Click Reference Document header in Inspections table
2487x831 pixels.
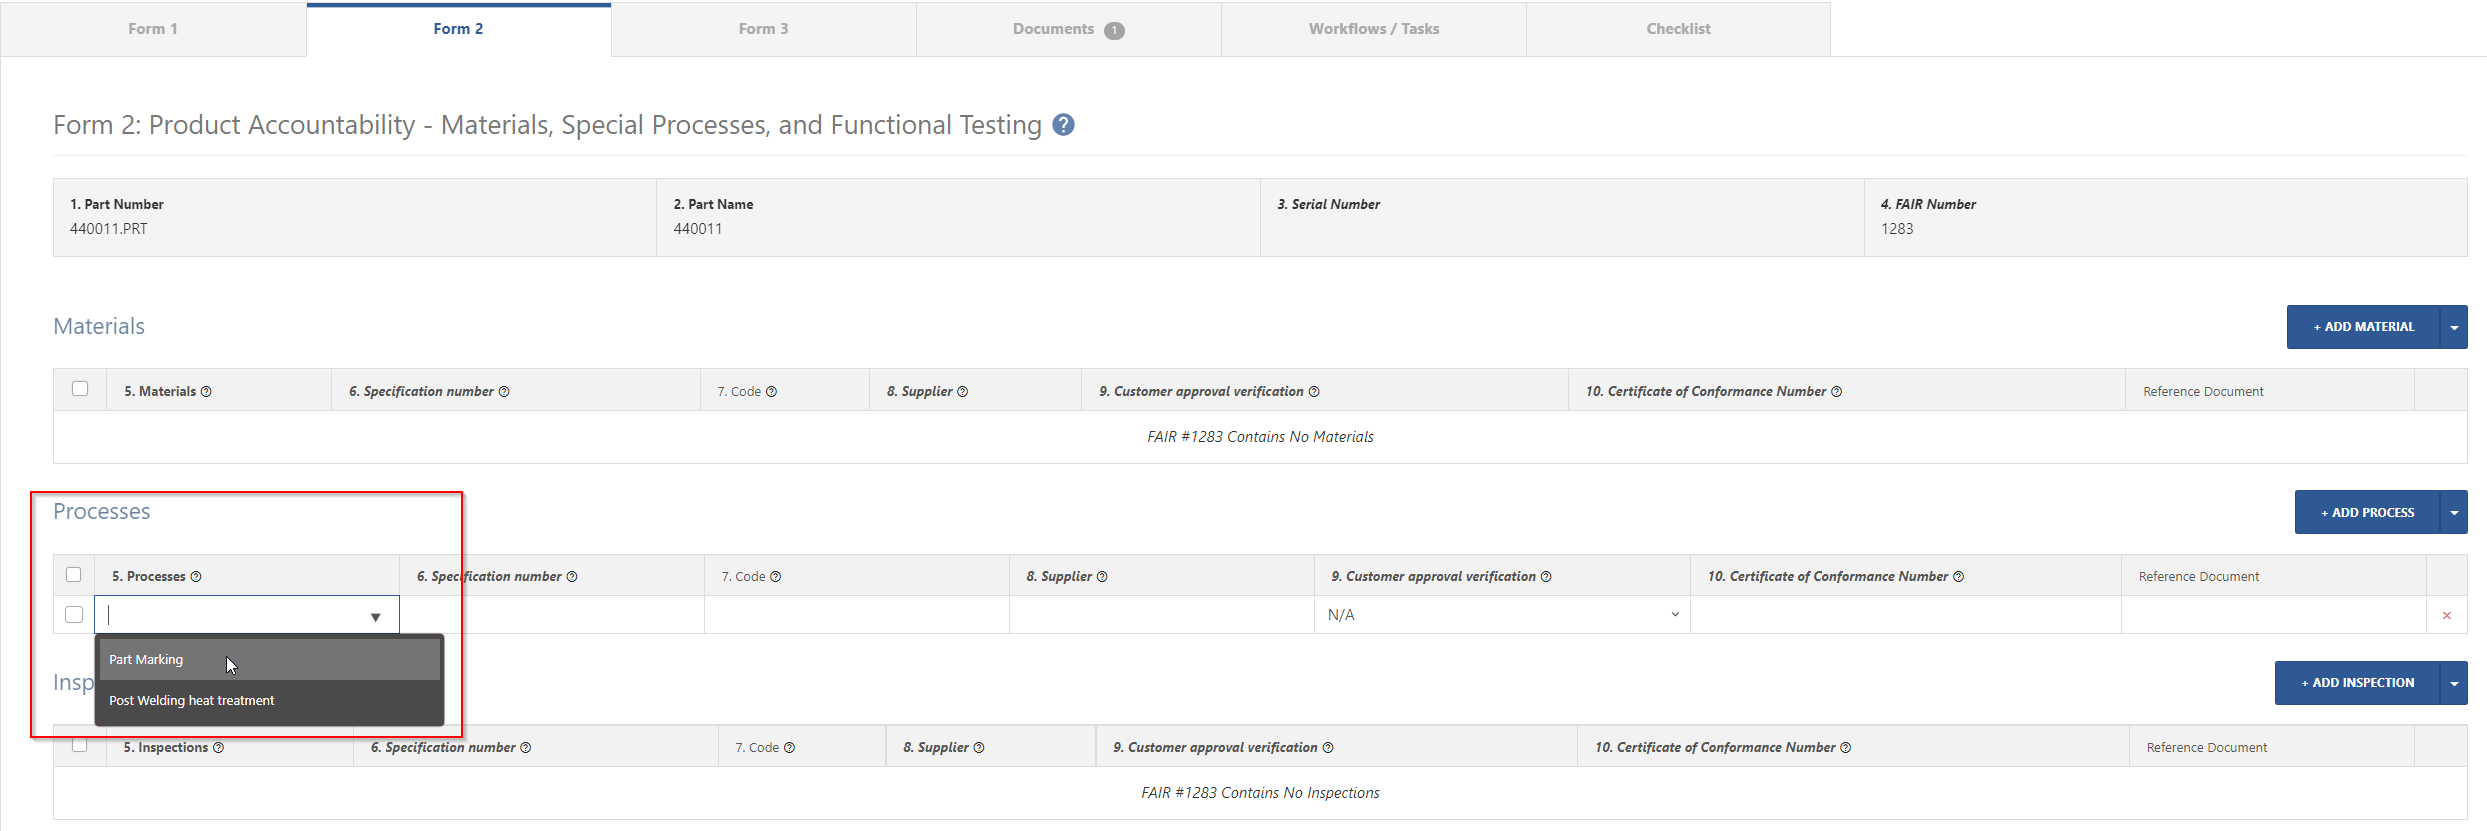2206,748
